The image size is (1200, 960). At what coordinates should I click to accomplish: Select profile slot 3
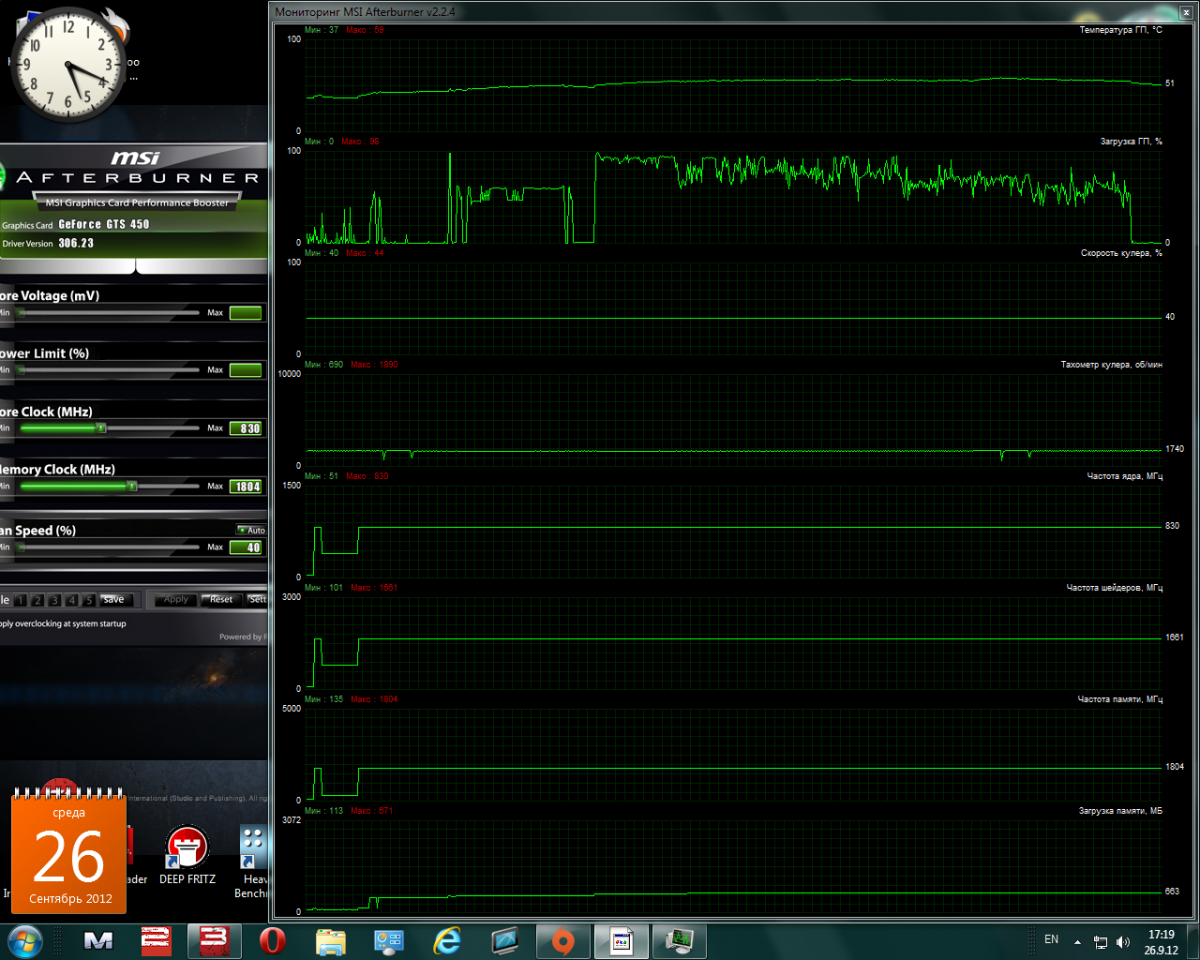tap(54, 600)
